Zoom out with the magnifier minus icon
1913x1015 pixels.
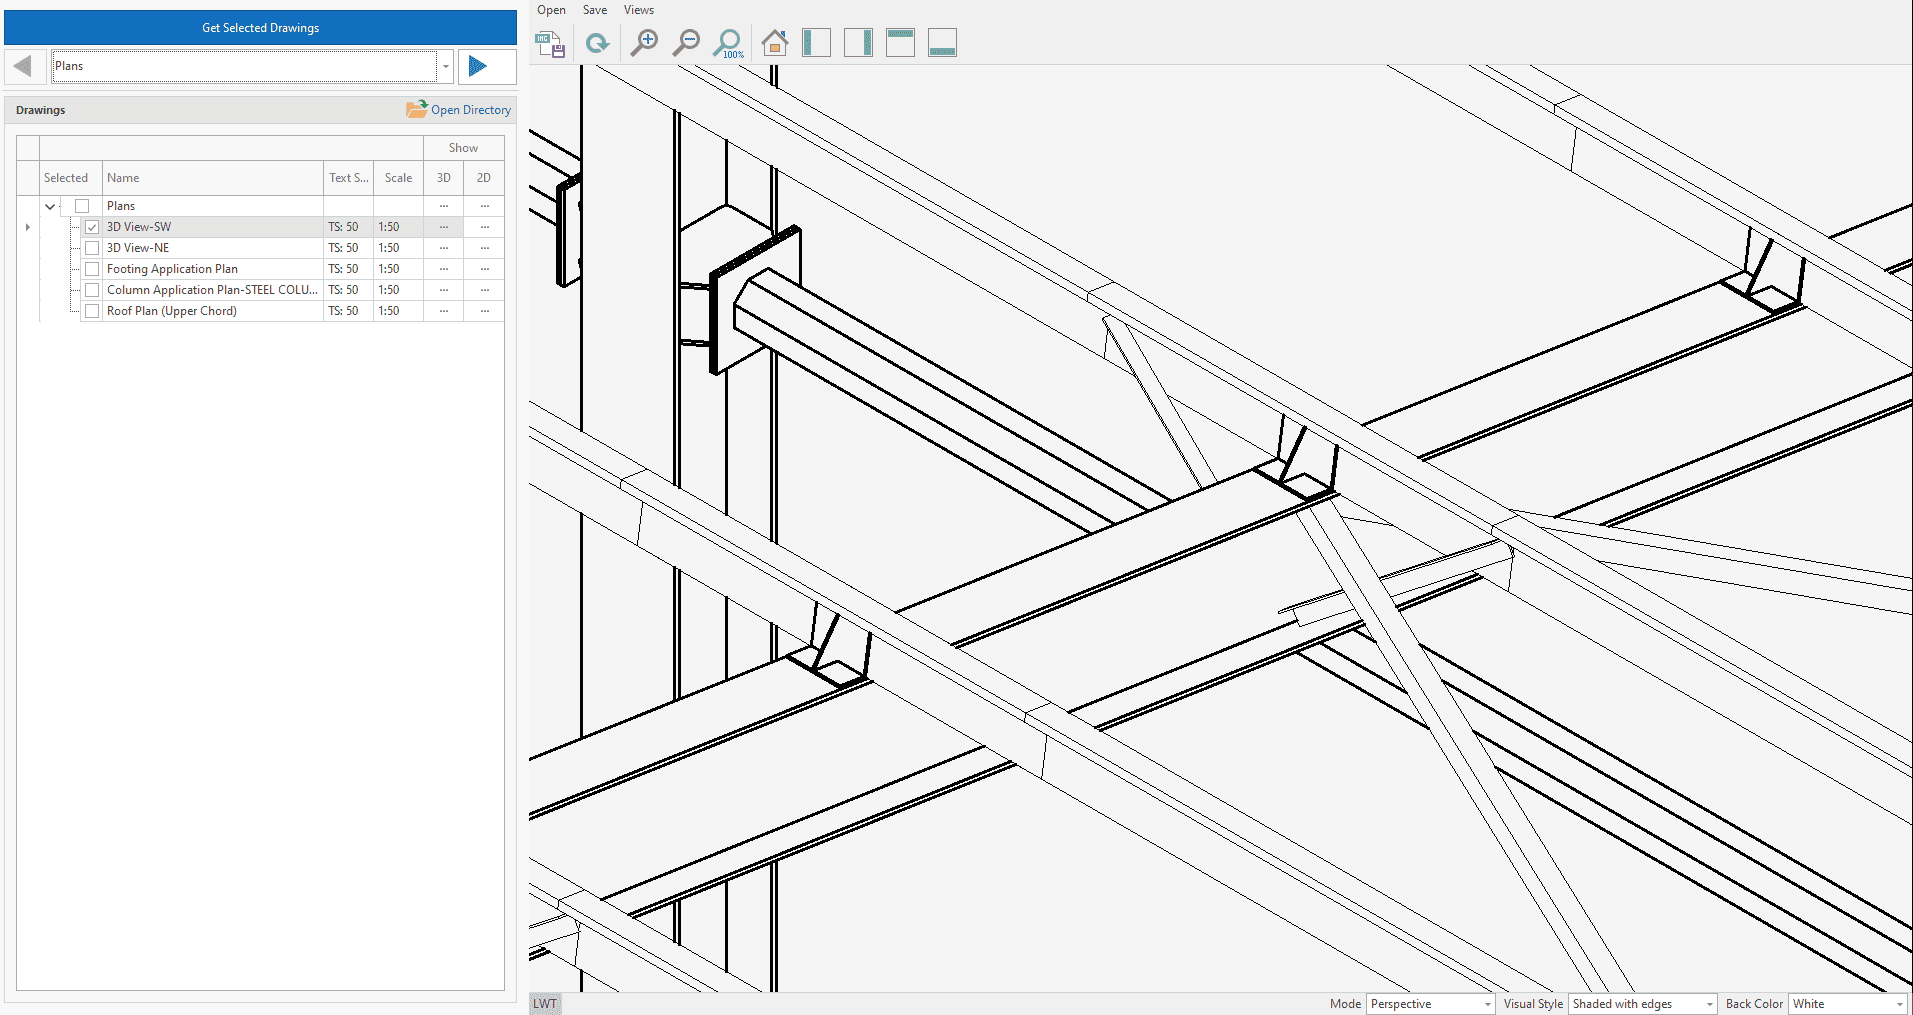point(686,43)
